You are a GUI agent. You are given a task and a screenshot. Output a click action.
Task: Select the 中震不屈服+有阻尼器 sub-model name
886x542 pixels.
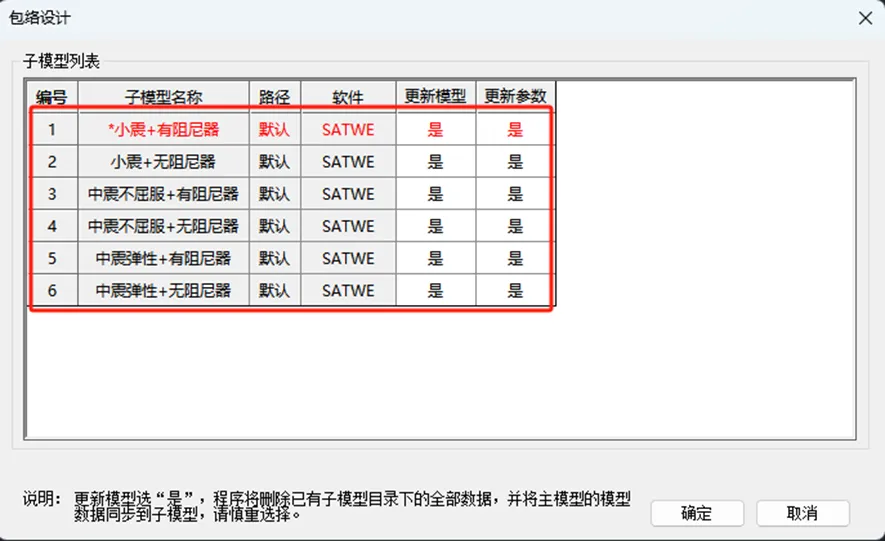[x=164, y=194]
